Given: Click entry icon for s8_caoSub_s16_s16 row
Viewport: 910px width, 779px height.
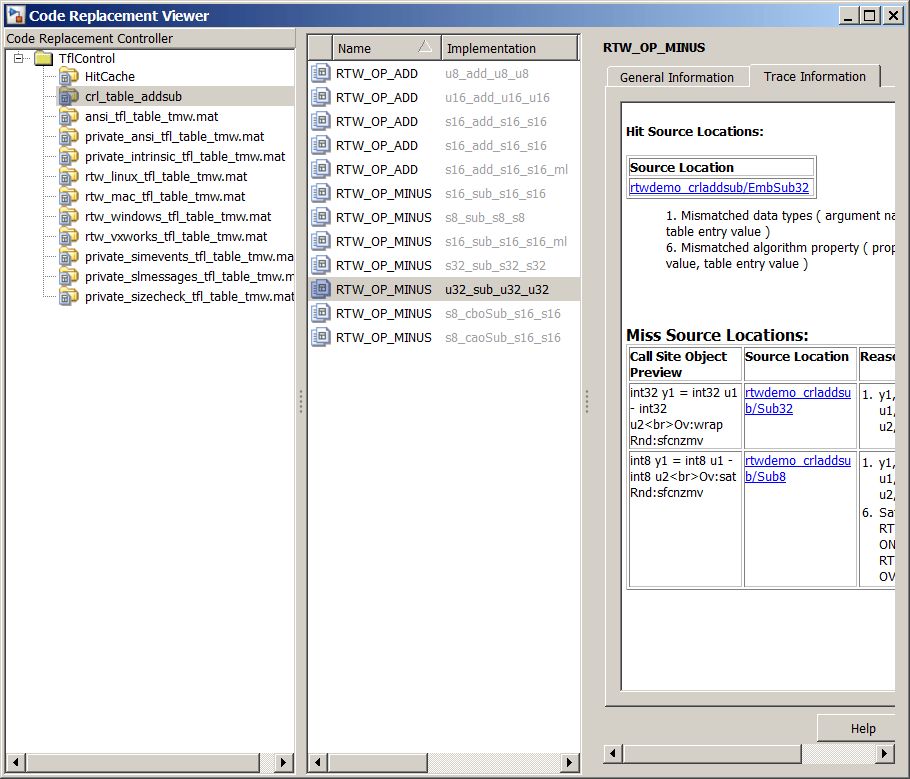Looking at the screenshot, I should (x=320, y=337).
